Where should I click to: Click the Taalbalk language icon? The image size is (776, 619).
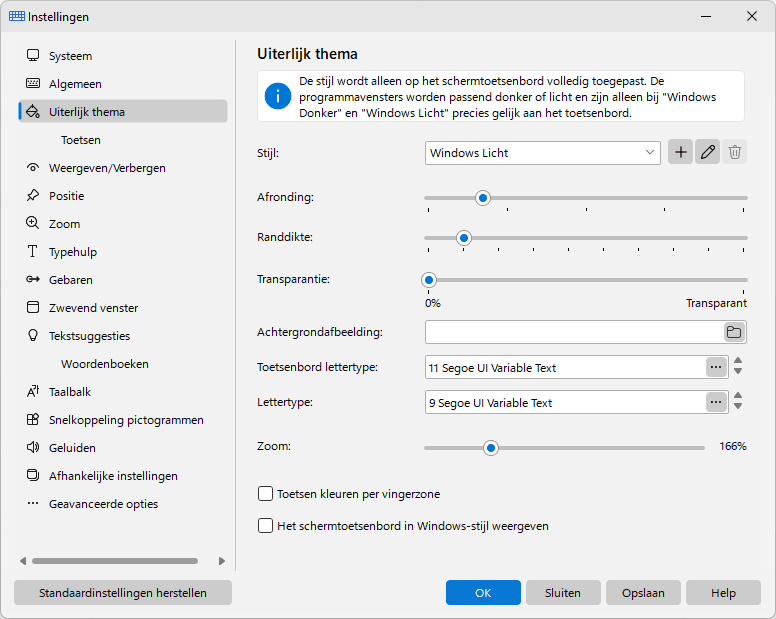33,391
